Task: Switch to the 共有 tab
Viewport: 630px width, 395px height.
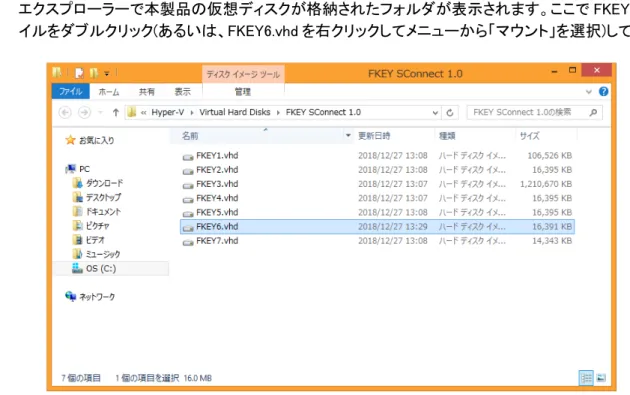Action: tap(147, 92)
